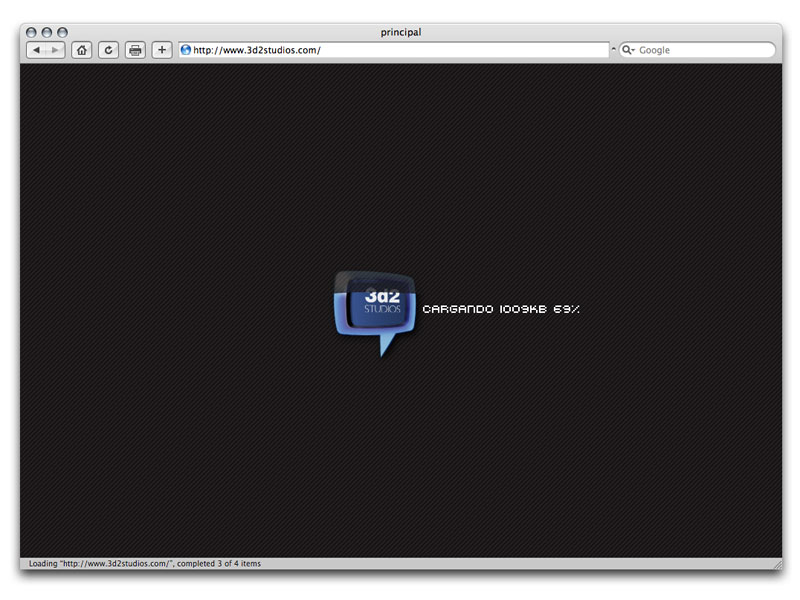This screenshot has height=600, width=800.
Task: Go to the Home page icon
Action: point(82,50)
